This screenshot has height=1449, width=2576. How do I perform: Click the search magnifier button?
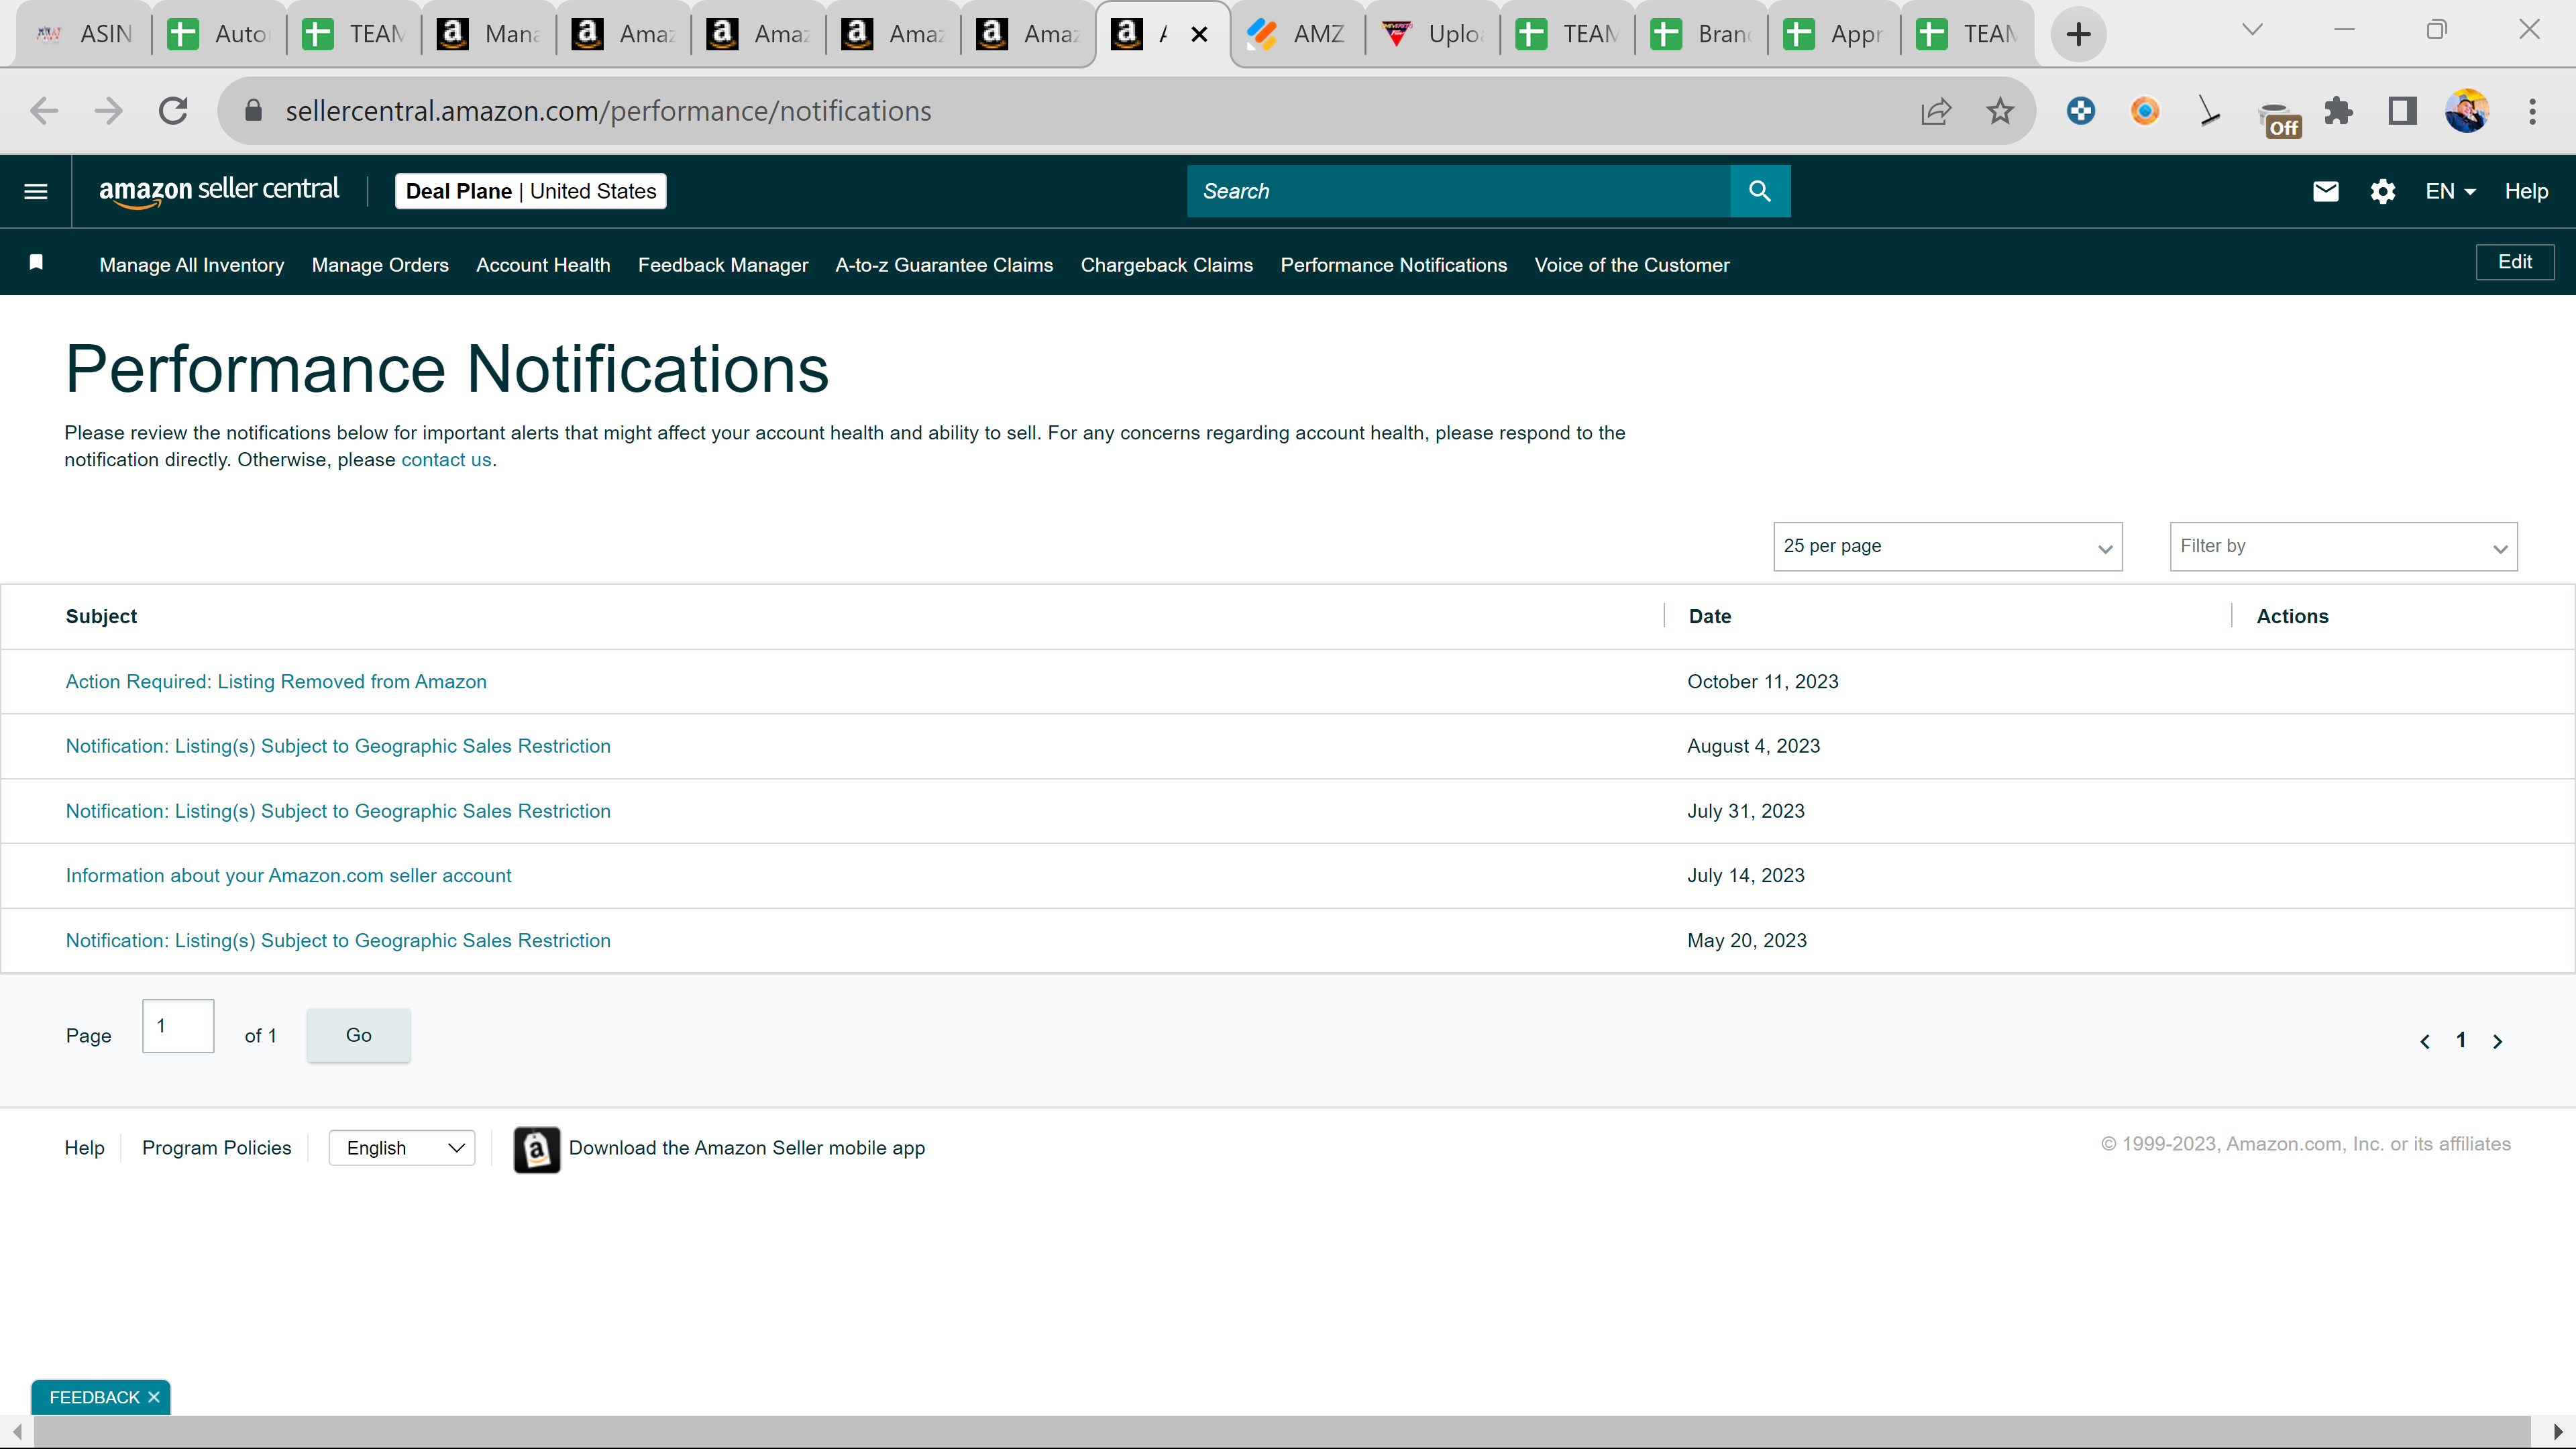click(x=1760, y=191)
